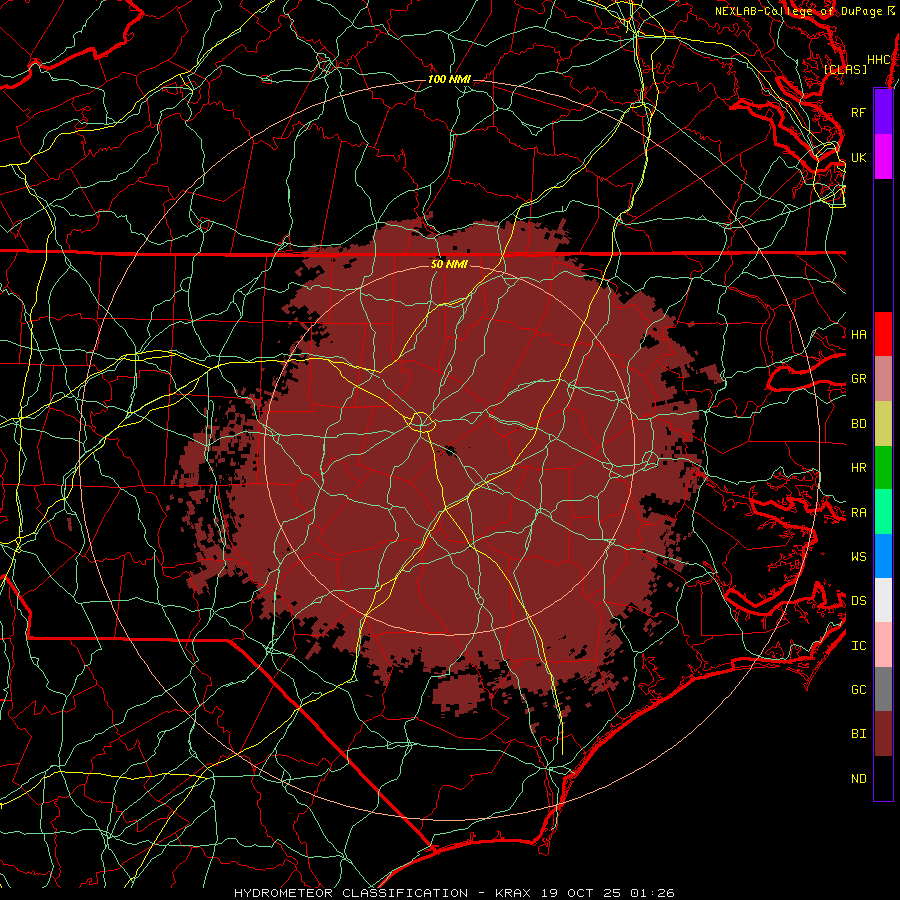Click the RA legend label
The image size is (900, 900).
coord(859,513)
